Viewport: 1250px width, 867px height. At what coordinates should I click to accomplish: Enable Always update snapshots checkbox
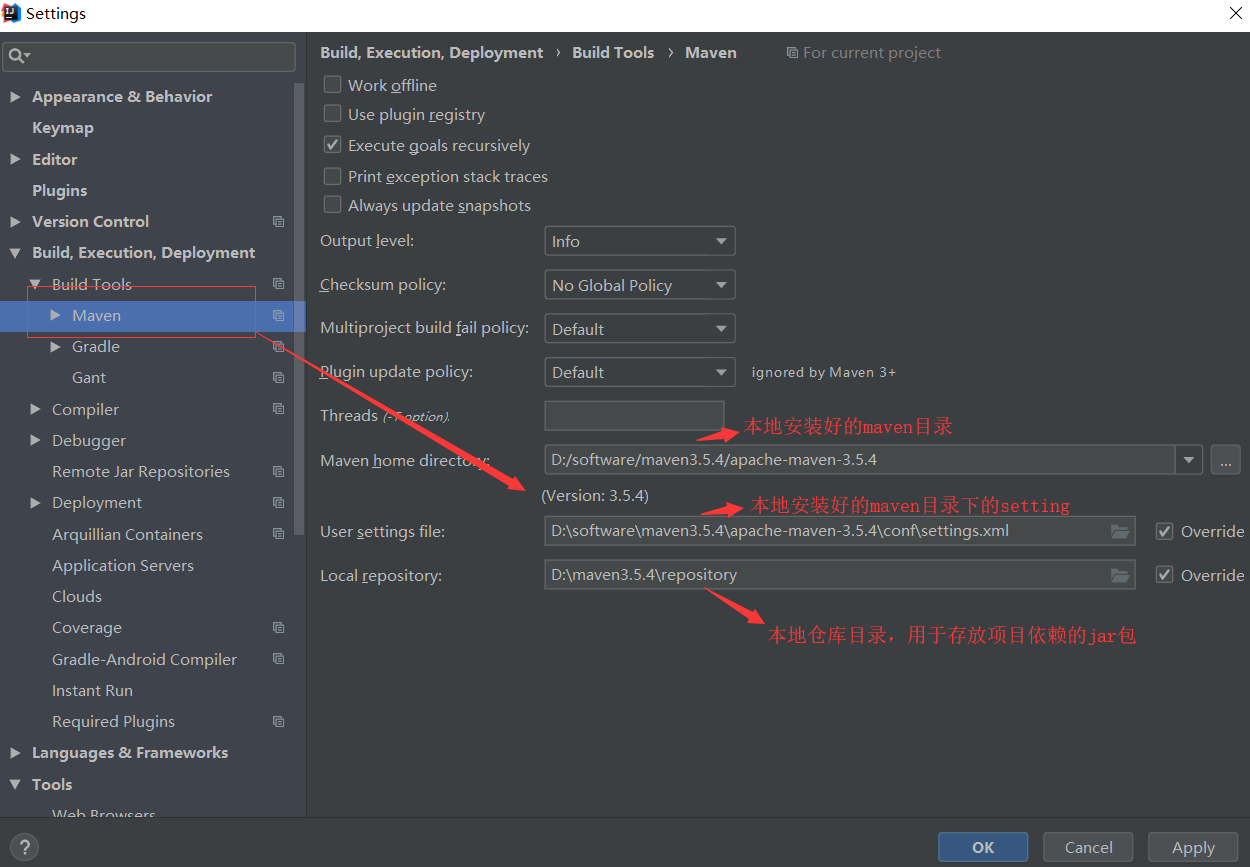(332, 205)
